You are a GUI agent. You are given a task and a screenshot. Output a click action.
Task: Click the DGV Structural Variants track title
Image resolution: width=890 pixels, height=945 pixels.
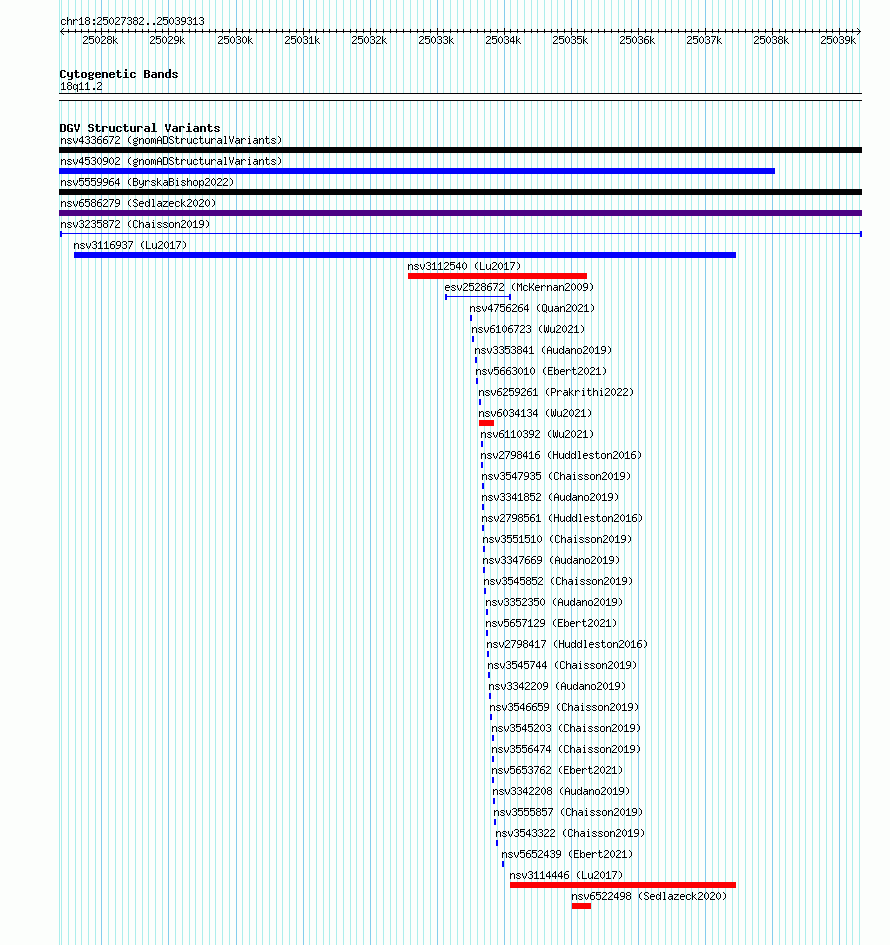(x=140, y=128)
